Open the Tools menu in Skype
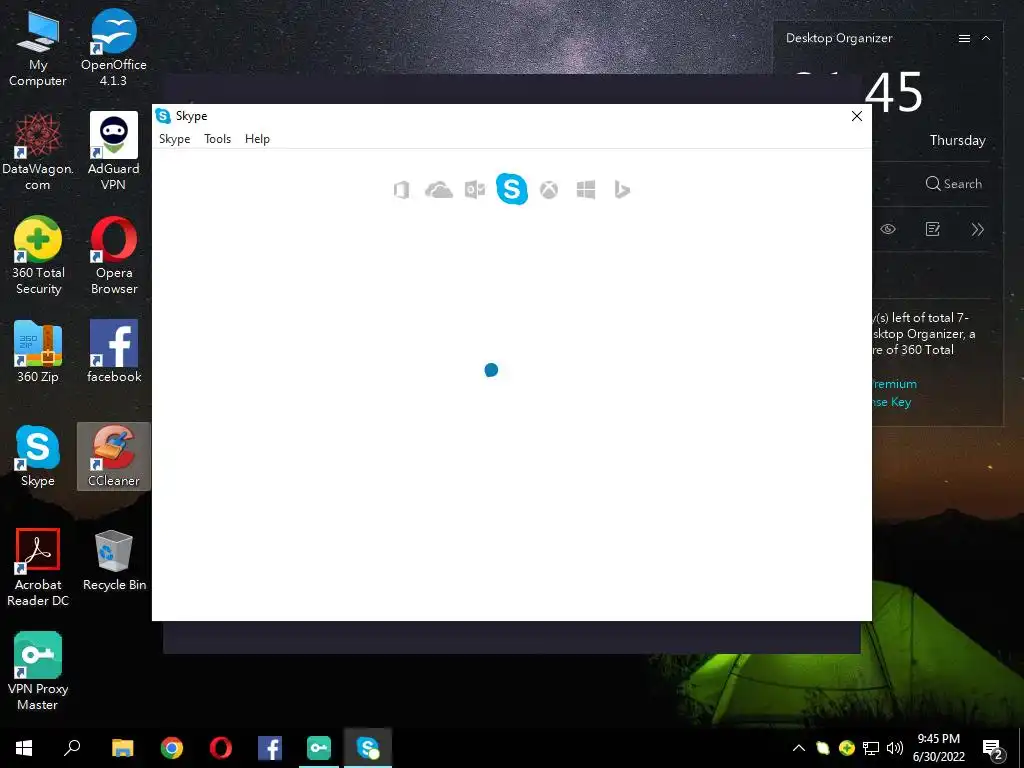Image resolution: width=1024 pixels, height=768 pixels. (217, 138)
